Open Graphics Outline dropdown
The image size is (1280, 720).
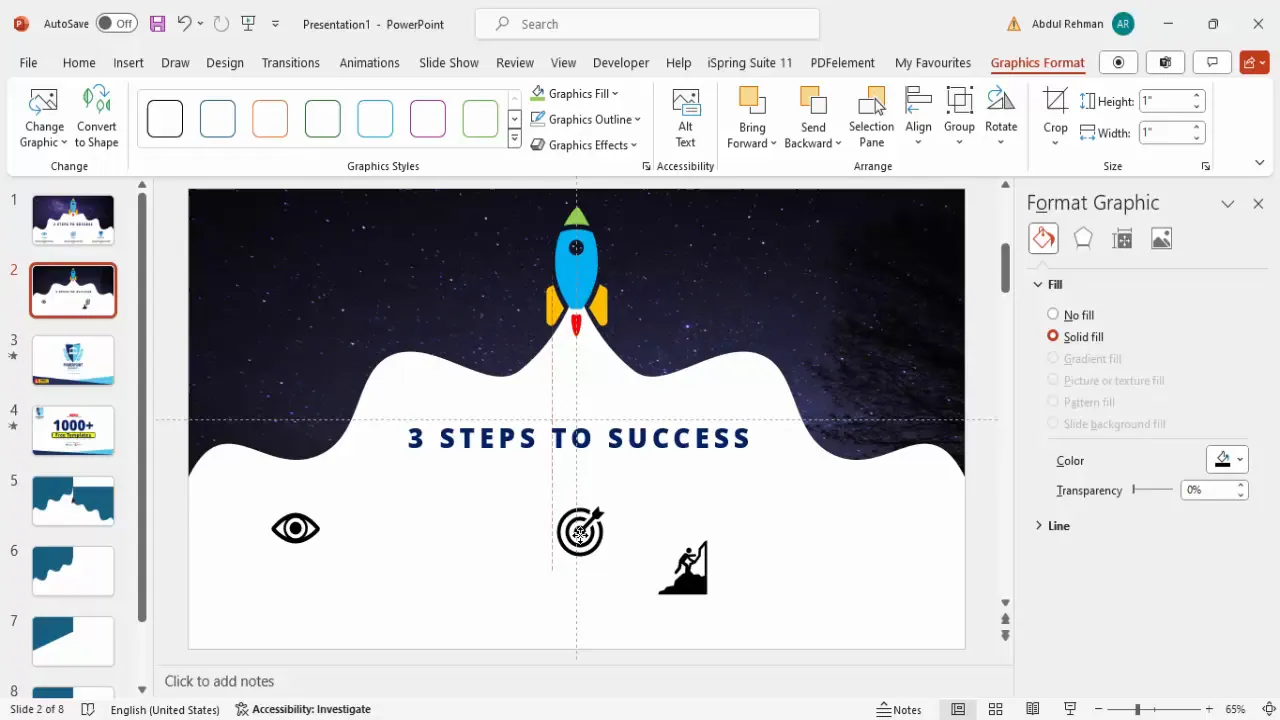click(585, 119)
